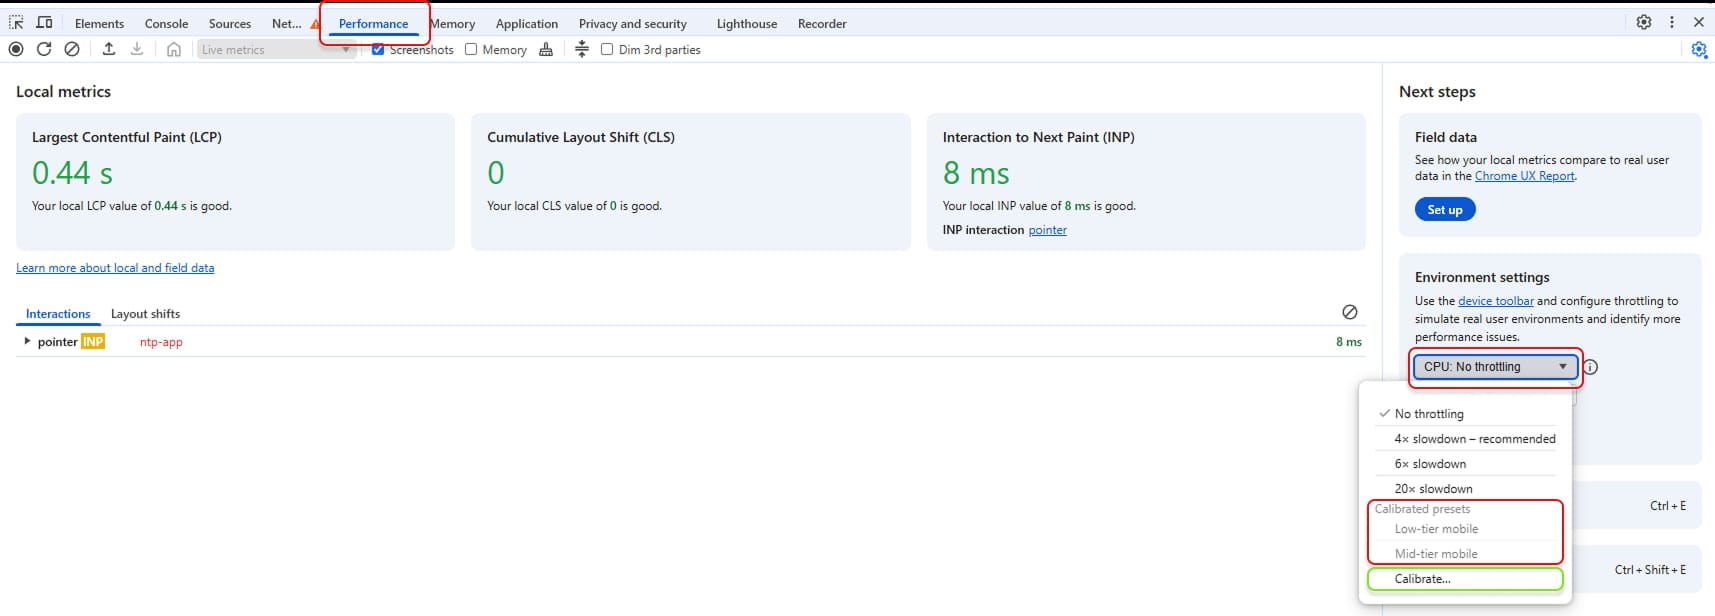Enable the Memory checkbox
Viewport: 1715px width, 616px height.
[x=471, y=49]
